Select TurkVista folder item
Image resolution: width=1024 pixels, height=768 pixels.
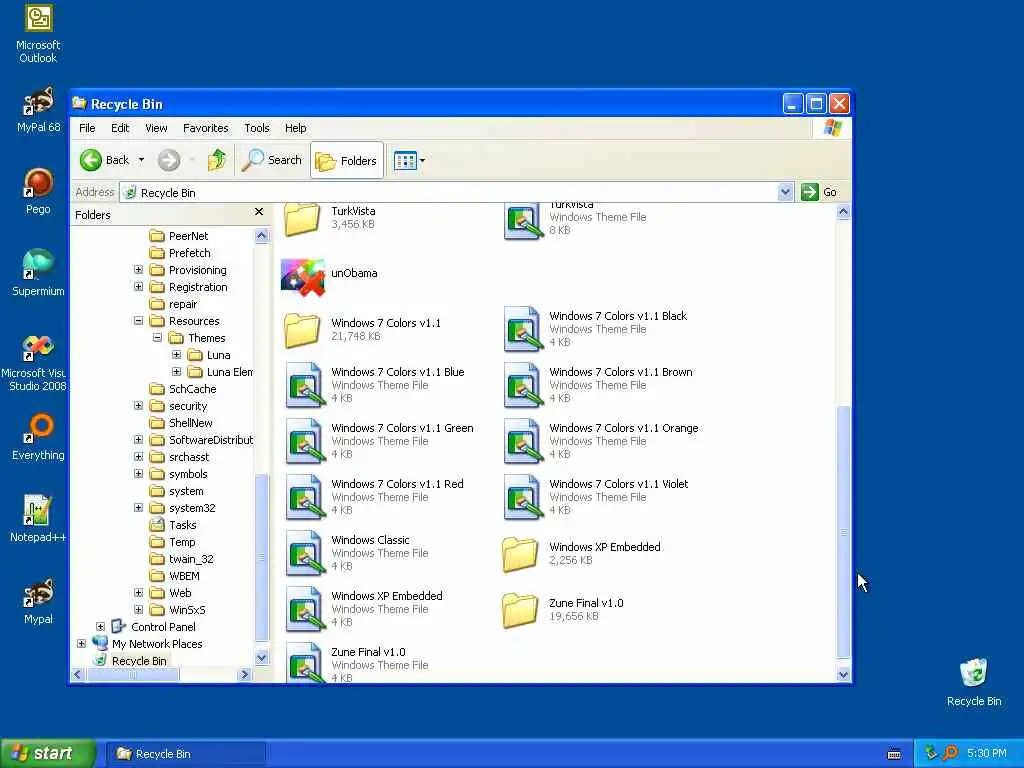pyautogui.click(x=330, y=217)
